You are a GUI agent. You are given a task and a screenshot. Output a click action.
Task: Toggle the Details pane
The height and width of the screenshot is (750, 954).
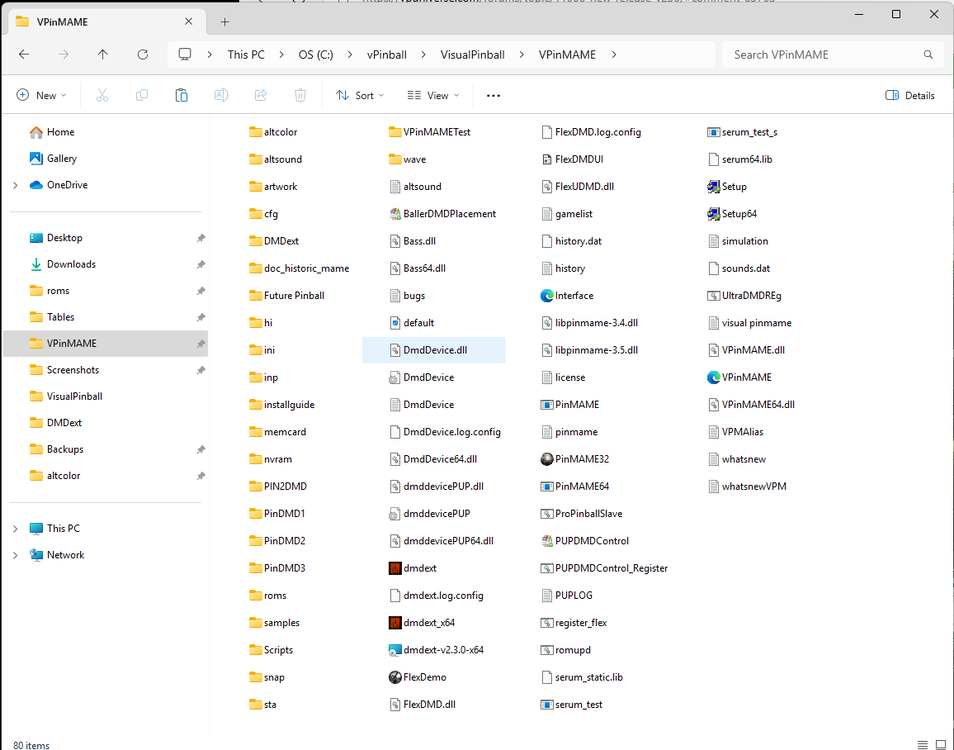click(910, 95)
